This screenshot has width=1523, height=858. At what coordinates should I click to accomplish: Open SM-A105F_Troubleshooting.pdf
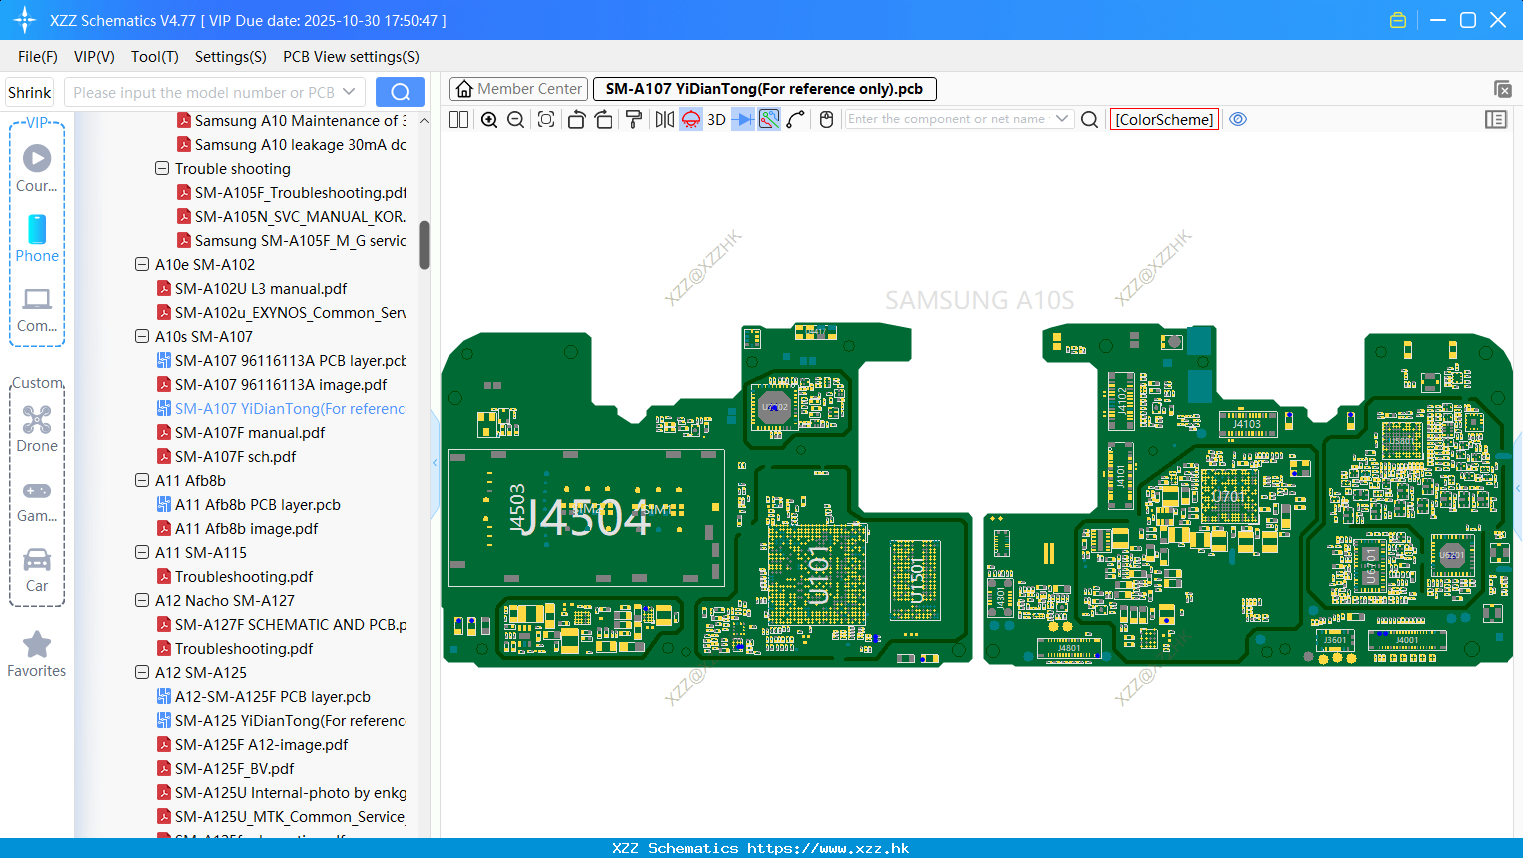tap(291, 193)
